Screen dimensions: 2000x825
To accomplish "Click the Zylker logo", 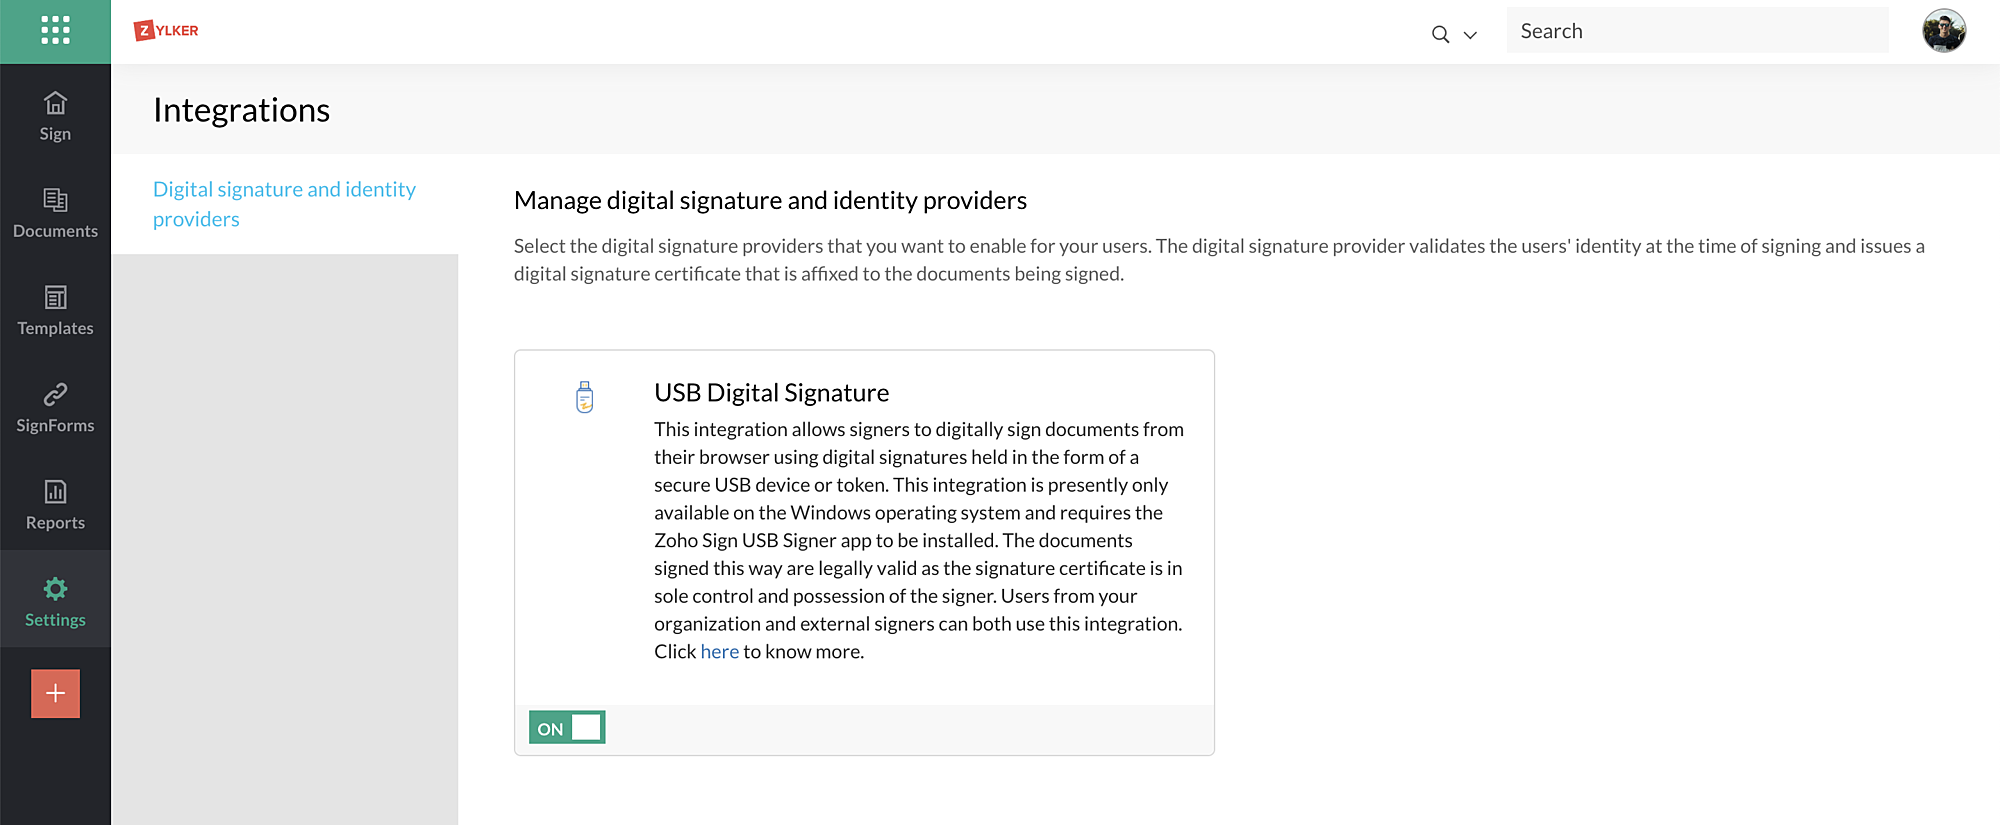I will (x=166, y=31).
